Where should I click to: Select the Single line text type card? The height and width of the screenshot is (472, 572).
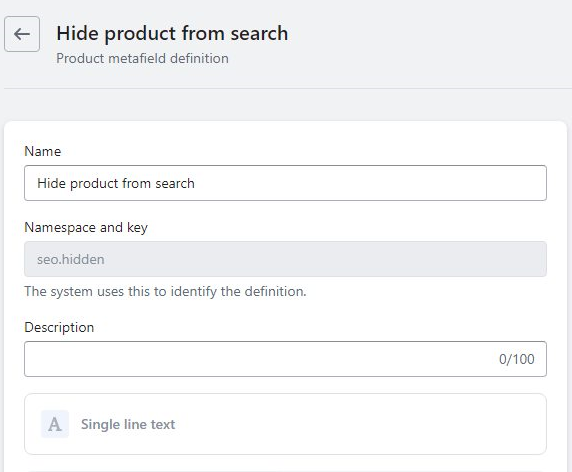pyautogui.click(x=285, y=424)
